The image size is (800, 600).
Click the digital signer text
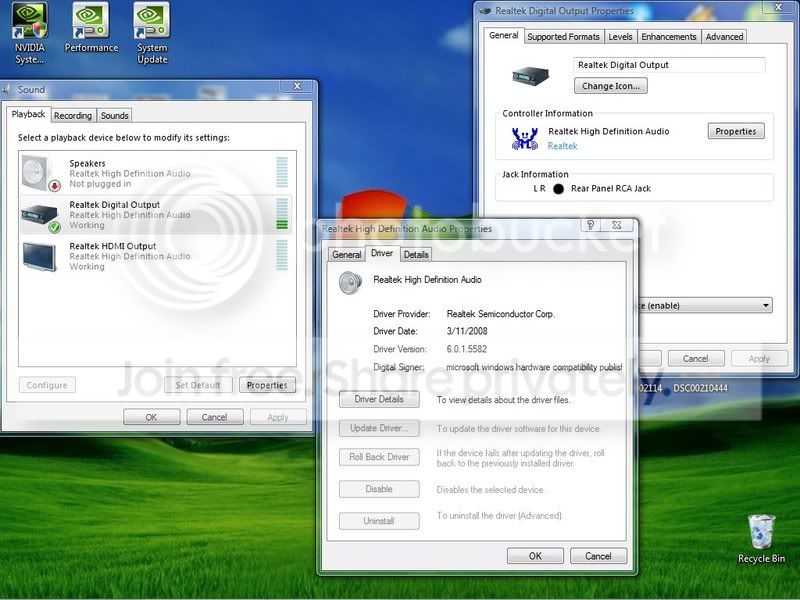(534, 367)
